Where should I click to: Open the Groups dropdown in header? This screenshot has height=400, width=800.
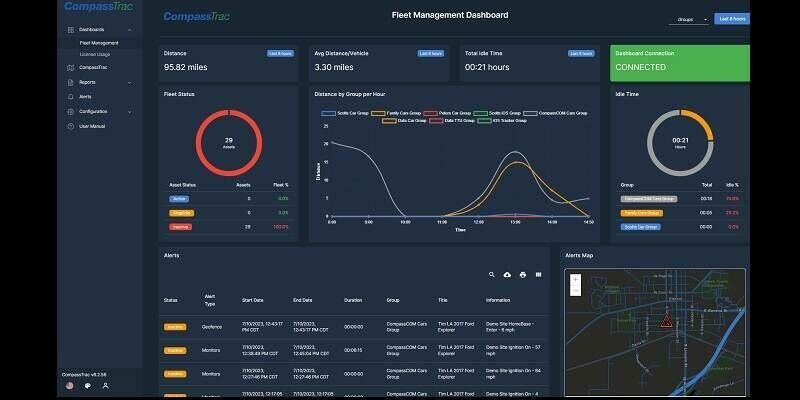(689, 19)
